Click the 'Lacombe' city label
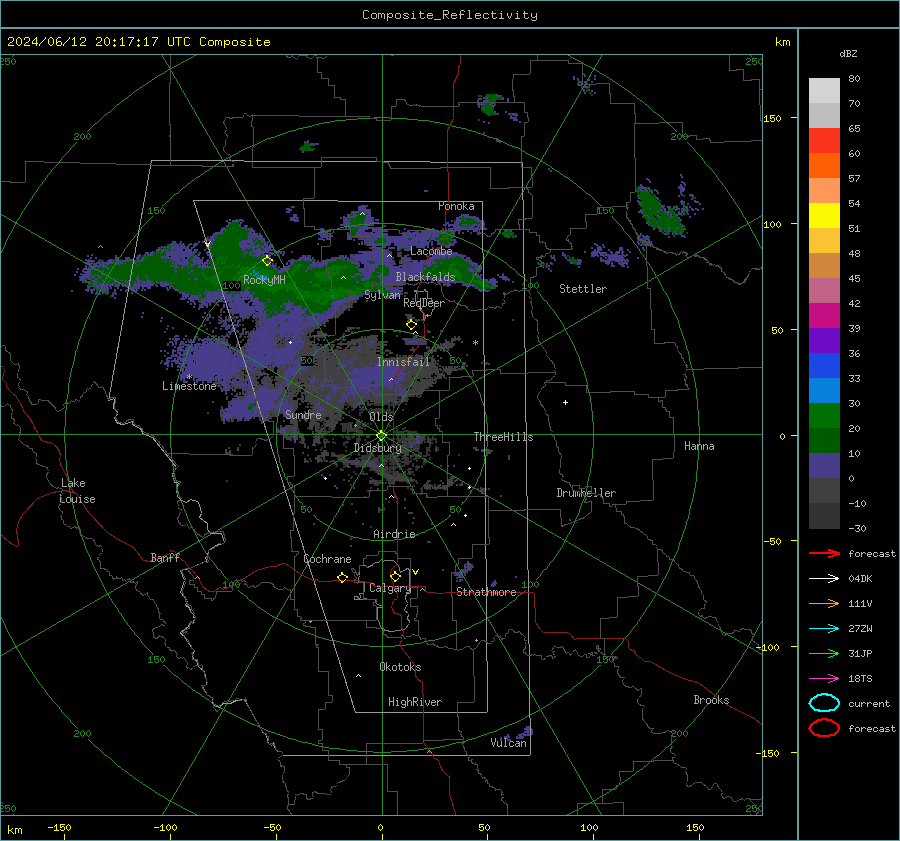The width and height of the screenshot is (900, 841). pyautogui.click(x=431, y=251)
